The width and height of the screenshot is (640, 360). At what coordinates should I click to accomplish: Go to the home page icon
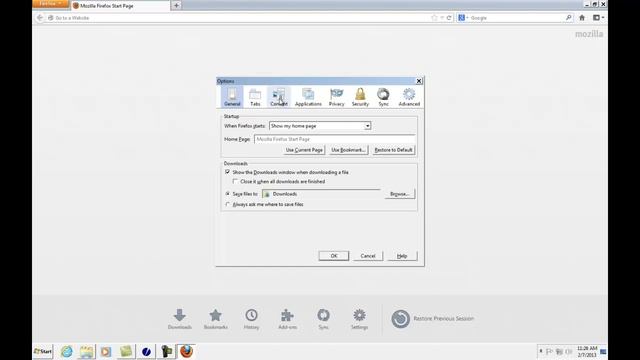(x=582, y=18)
